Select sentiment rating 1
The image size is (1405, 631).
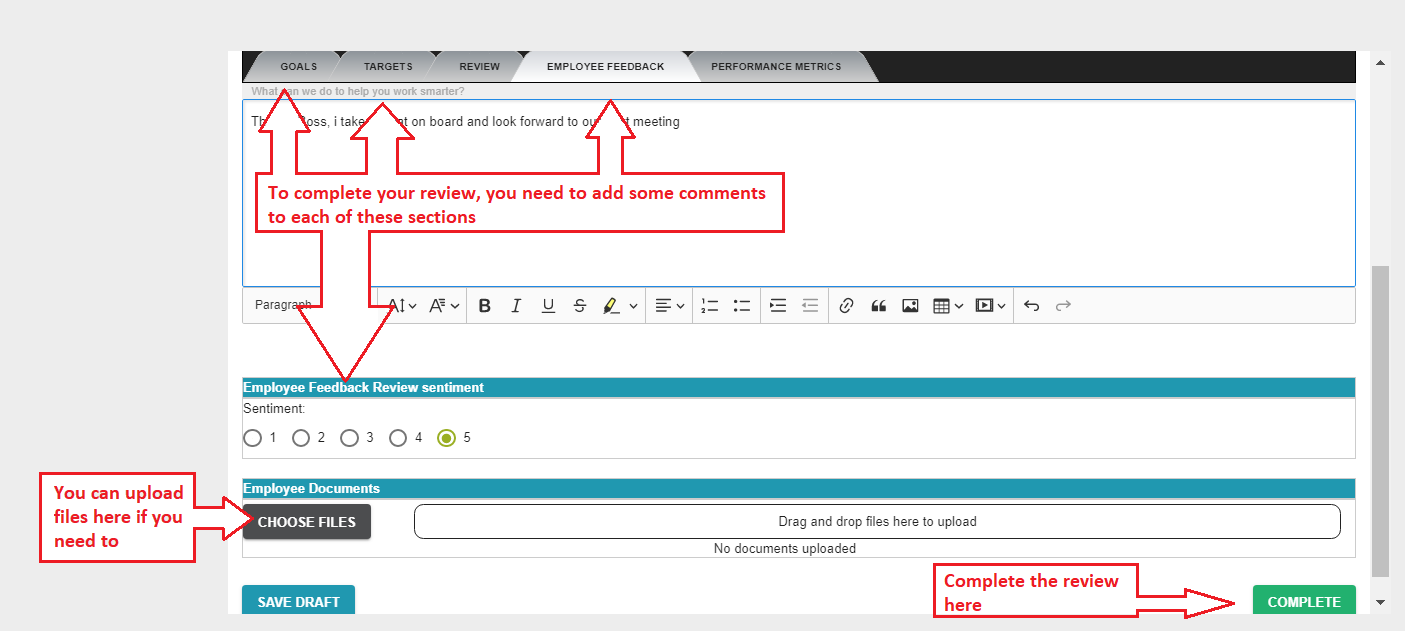click(x=252, y=438)
